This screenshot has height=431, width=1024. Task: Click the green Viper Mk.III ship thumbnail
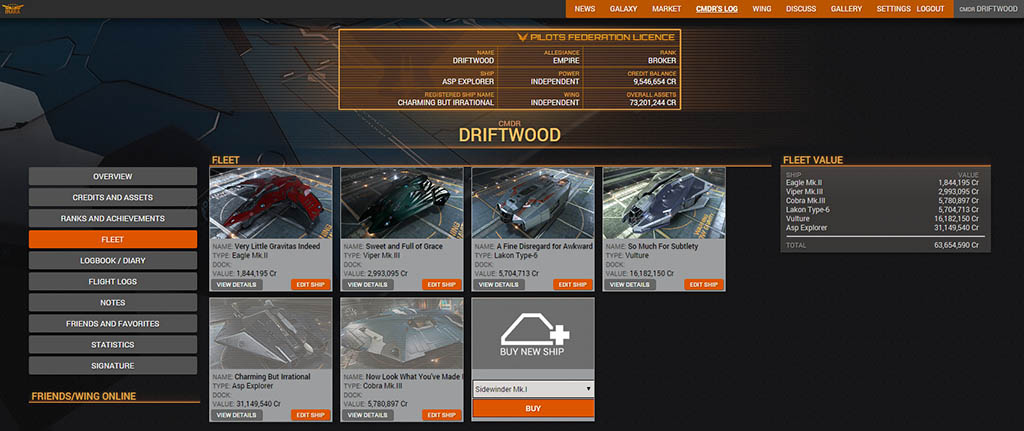click(402, 203)
